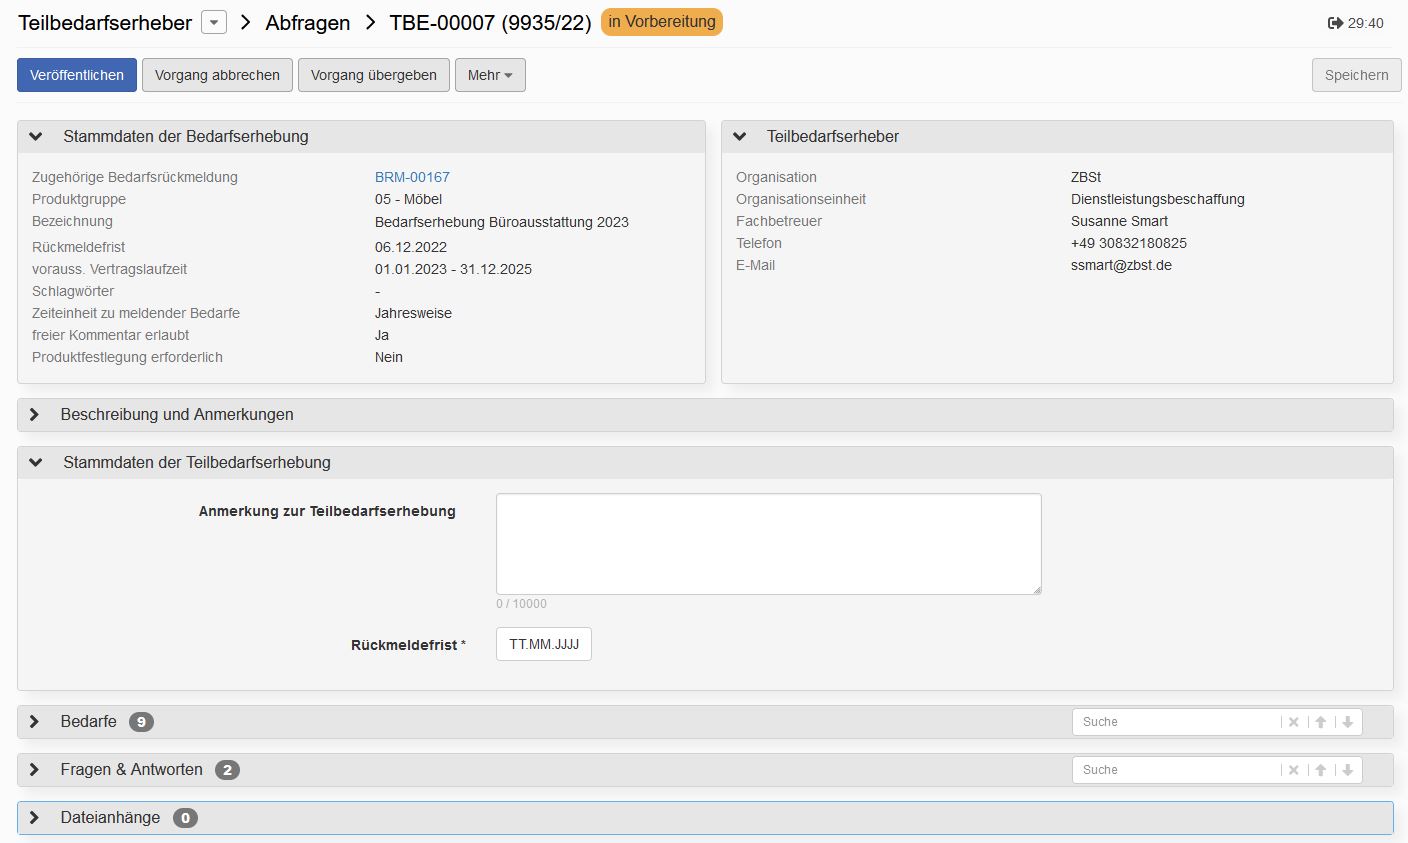This screenshot has height=843, width=1408.
Task: Jump to previous match in Bedarfe search
Action: point(1320,721)
